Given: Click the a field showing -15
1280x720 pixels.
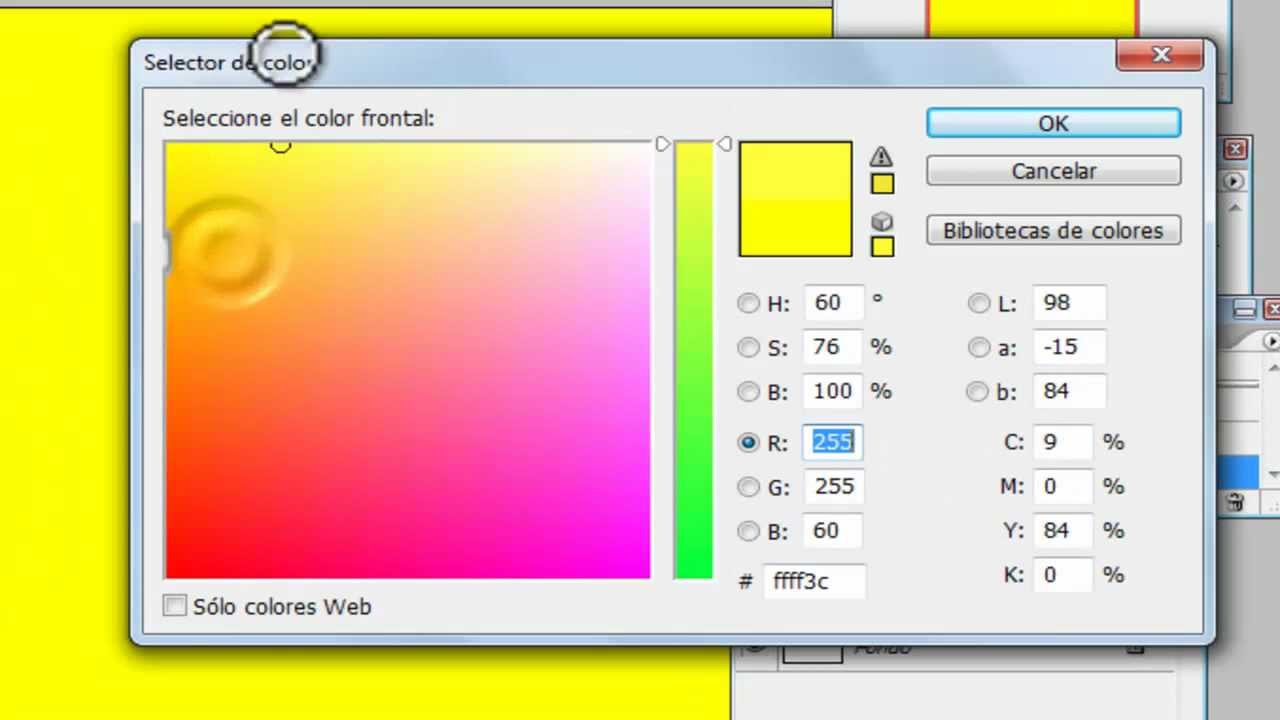Looking at the screenshot, I should point(1070,347).
